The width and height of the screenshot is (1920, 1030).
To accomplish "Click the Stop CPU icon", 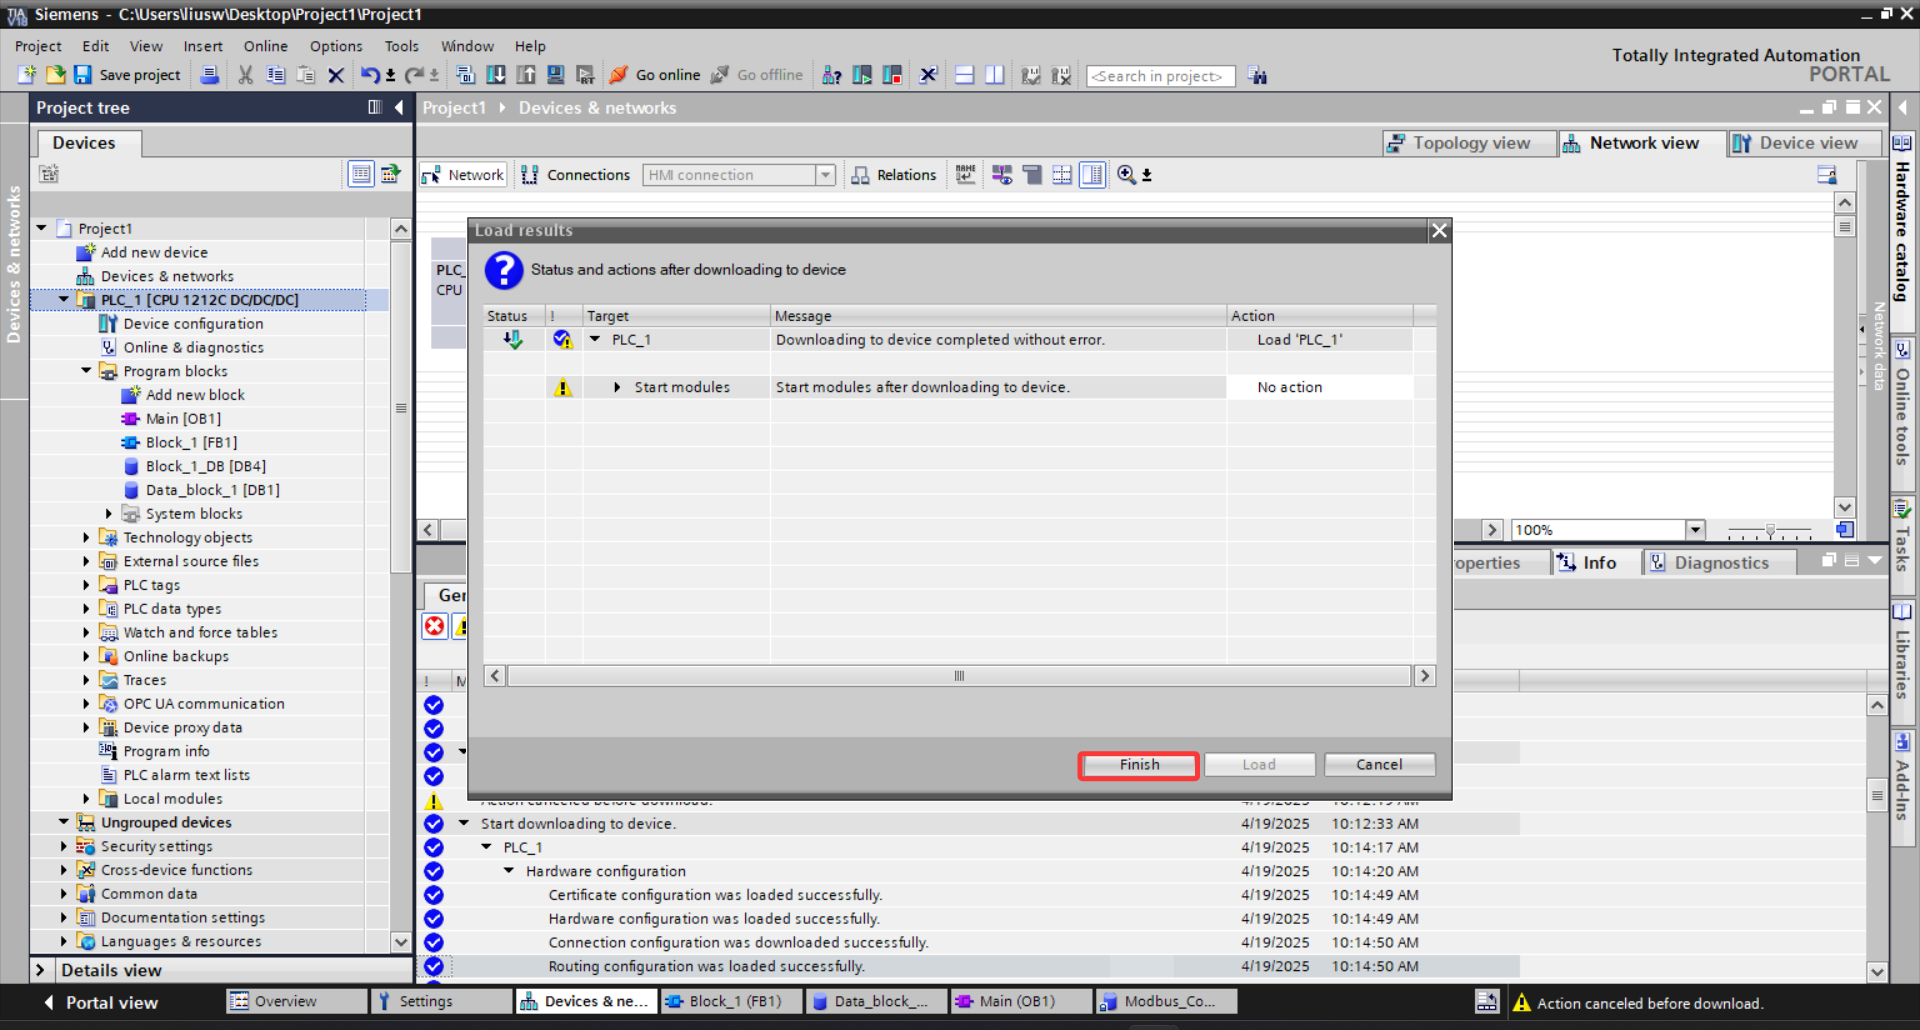I will pos(892,75).
